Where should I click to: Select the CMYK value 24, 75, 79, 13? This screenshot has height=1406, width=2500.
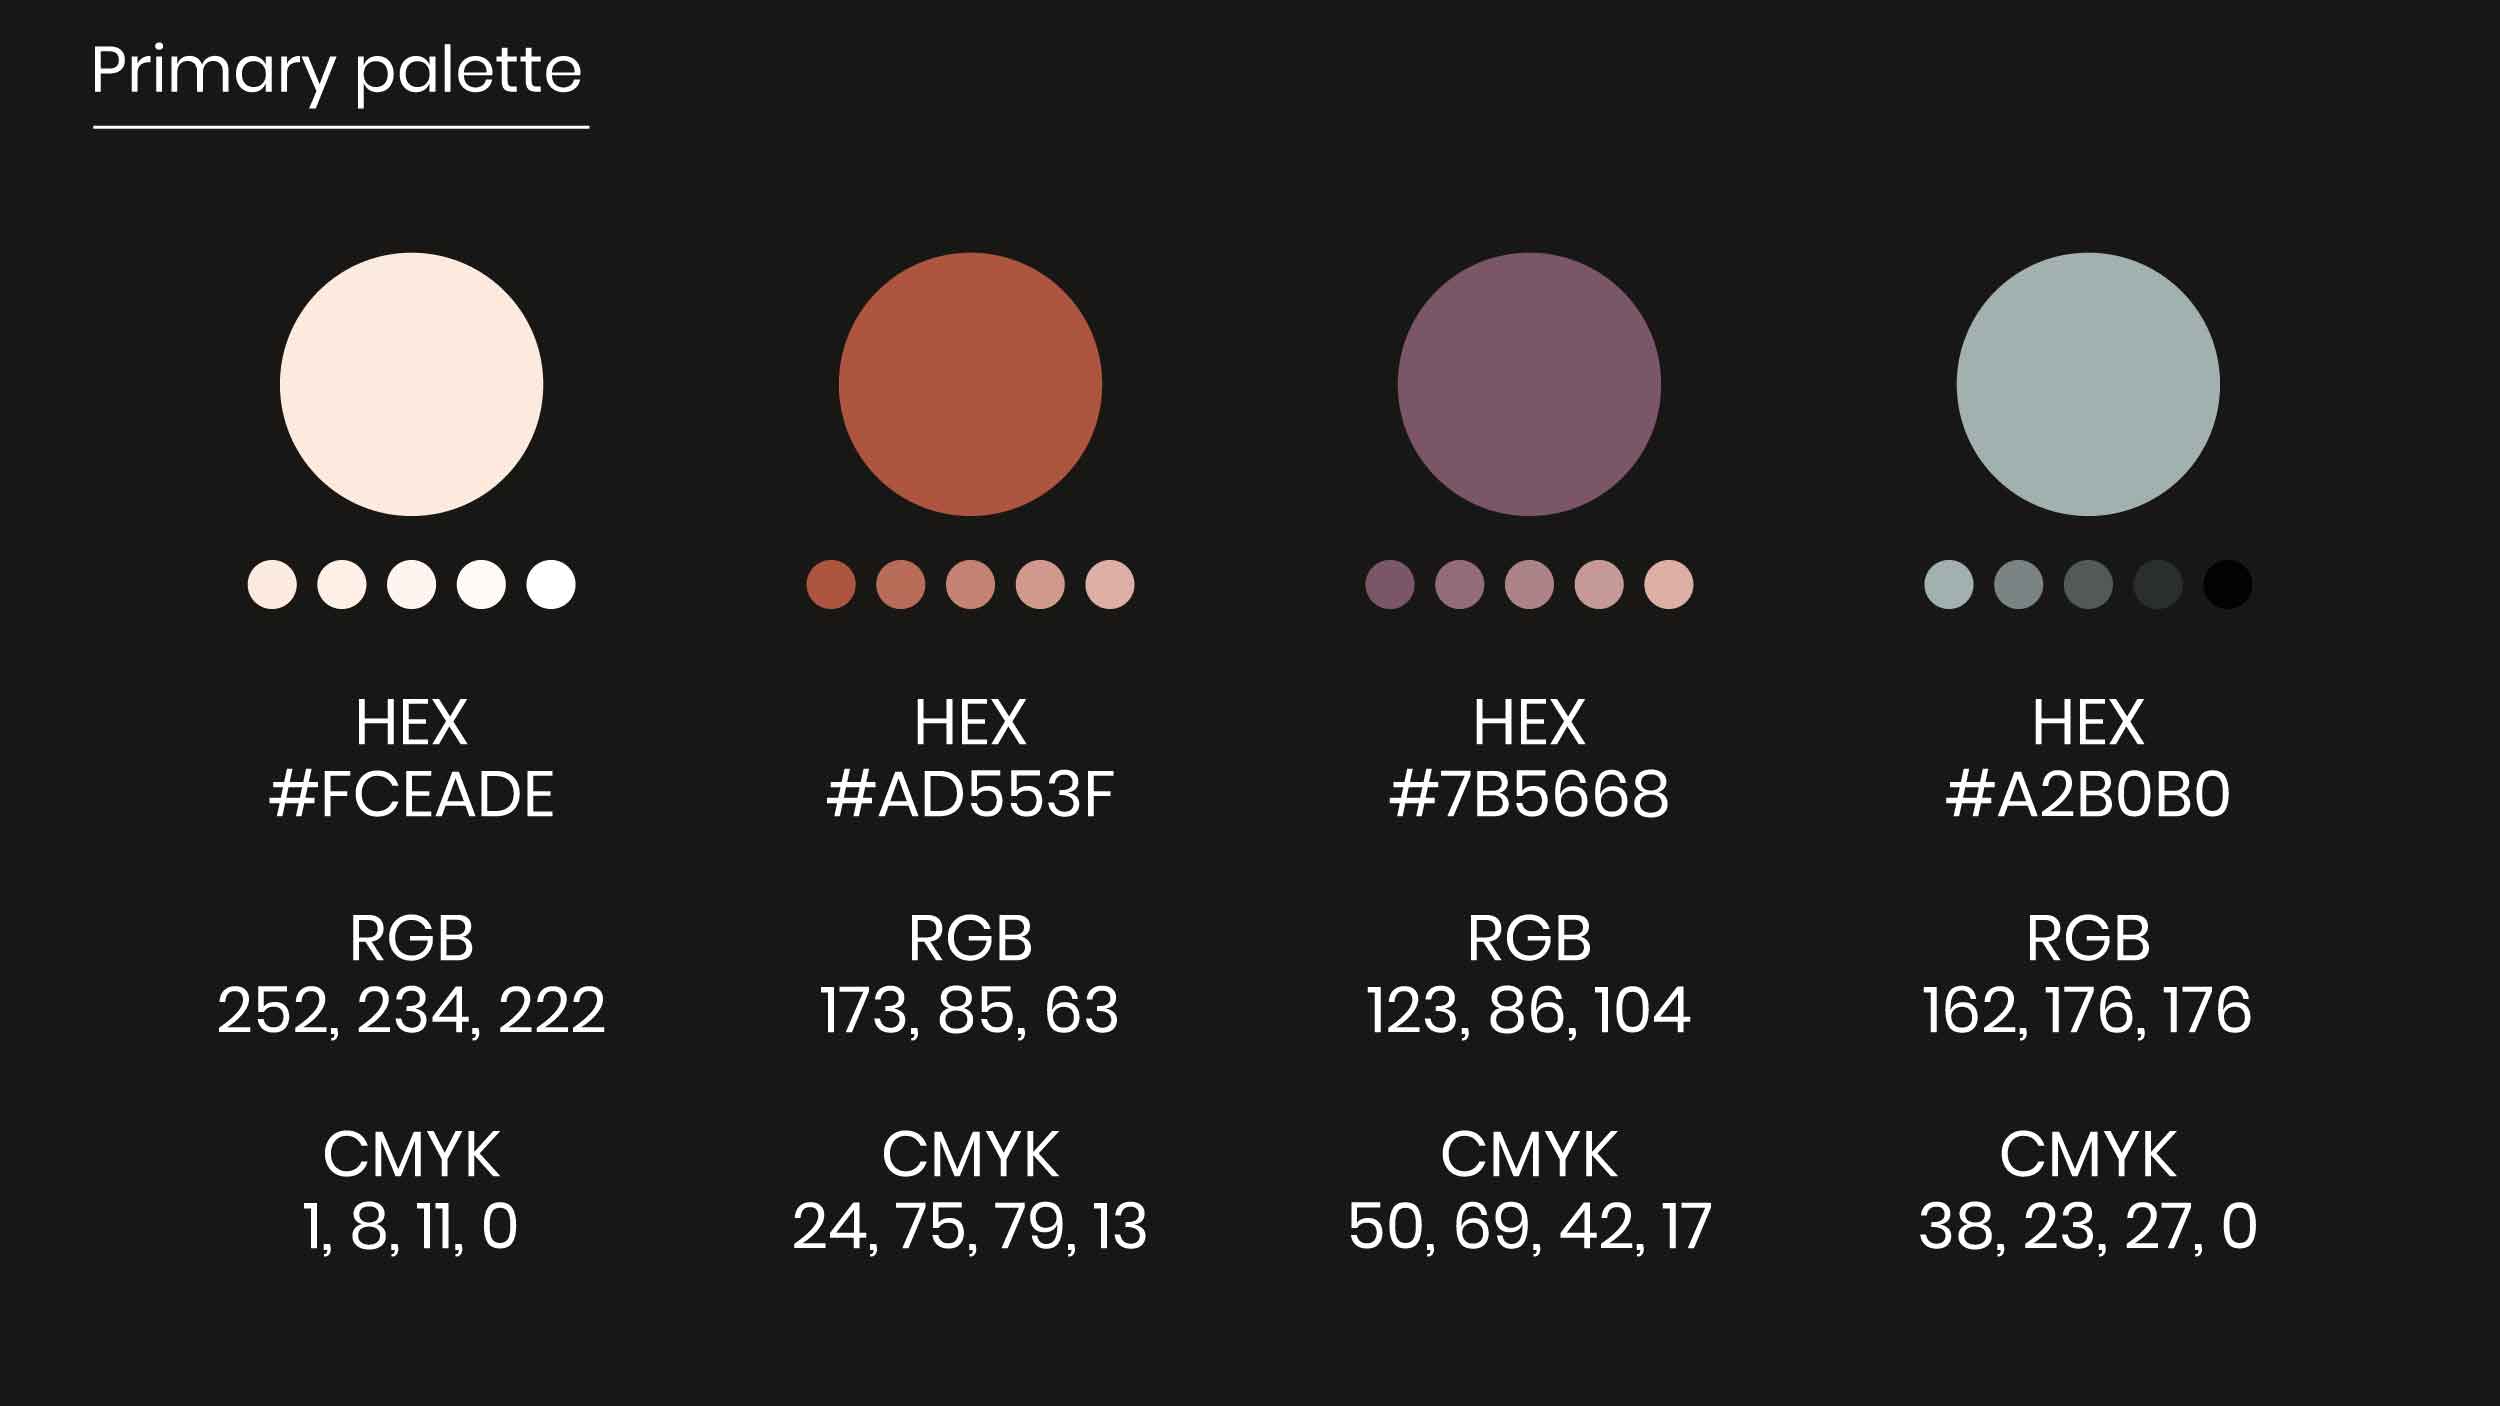tap(970, 1226)
